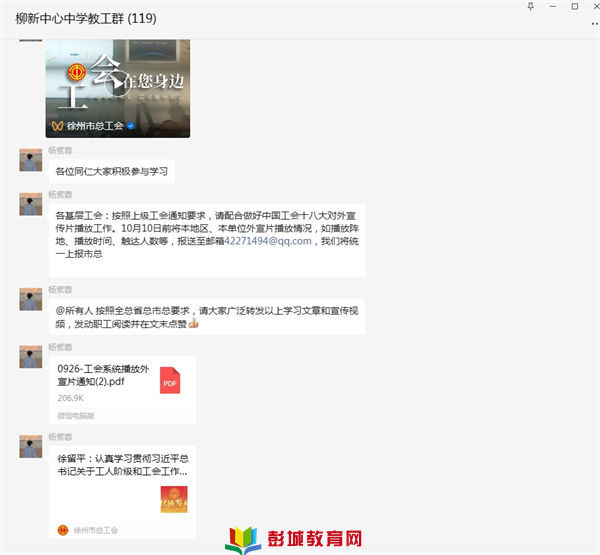The image size is (600, 555).
Task: Open the 0926-工会系统播放外宣片通知(2).pdf file
Action: [122, 390]
